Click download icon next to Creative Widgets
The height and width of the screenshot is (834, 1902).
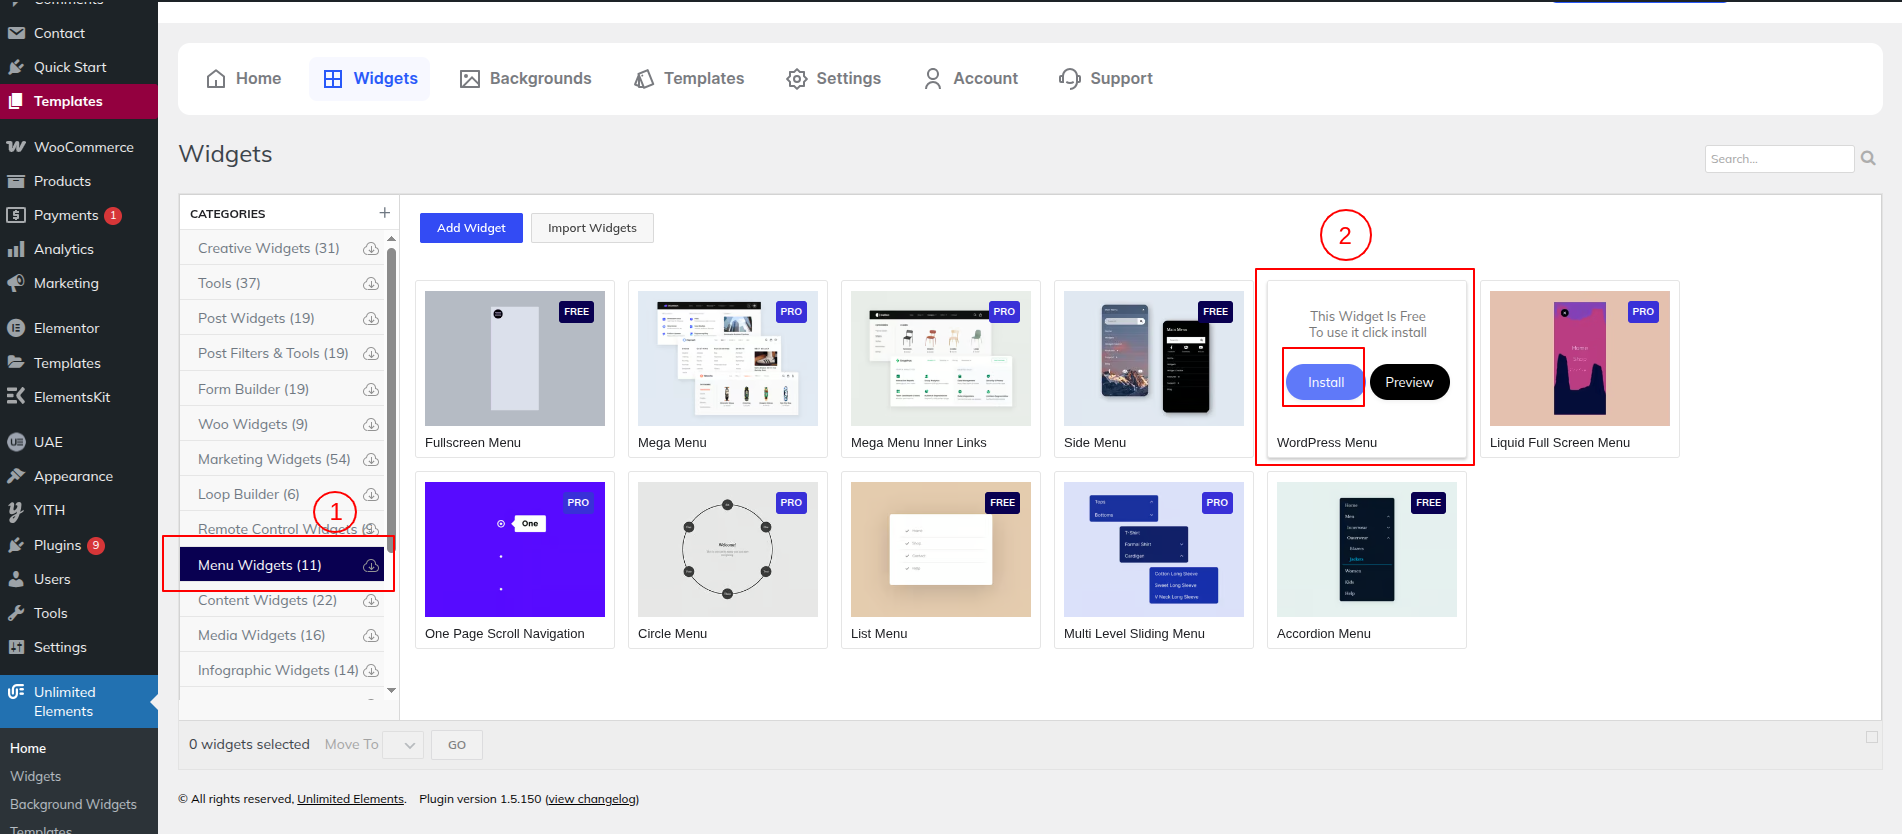pos(371,249)
